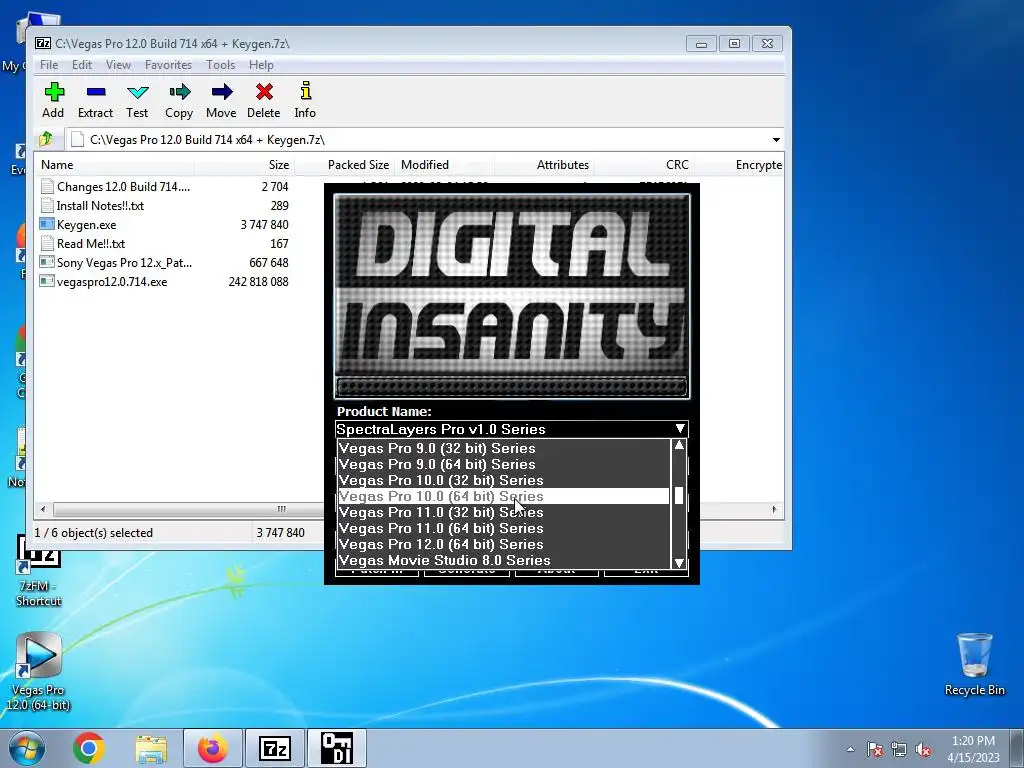This screenshot has width=1024, height=768.
Task: Click the product list scrollbar thumb
Action: (679, 495)
